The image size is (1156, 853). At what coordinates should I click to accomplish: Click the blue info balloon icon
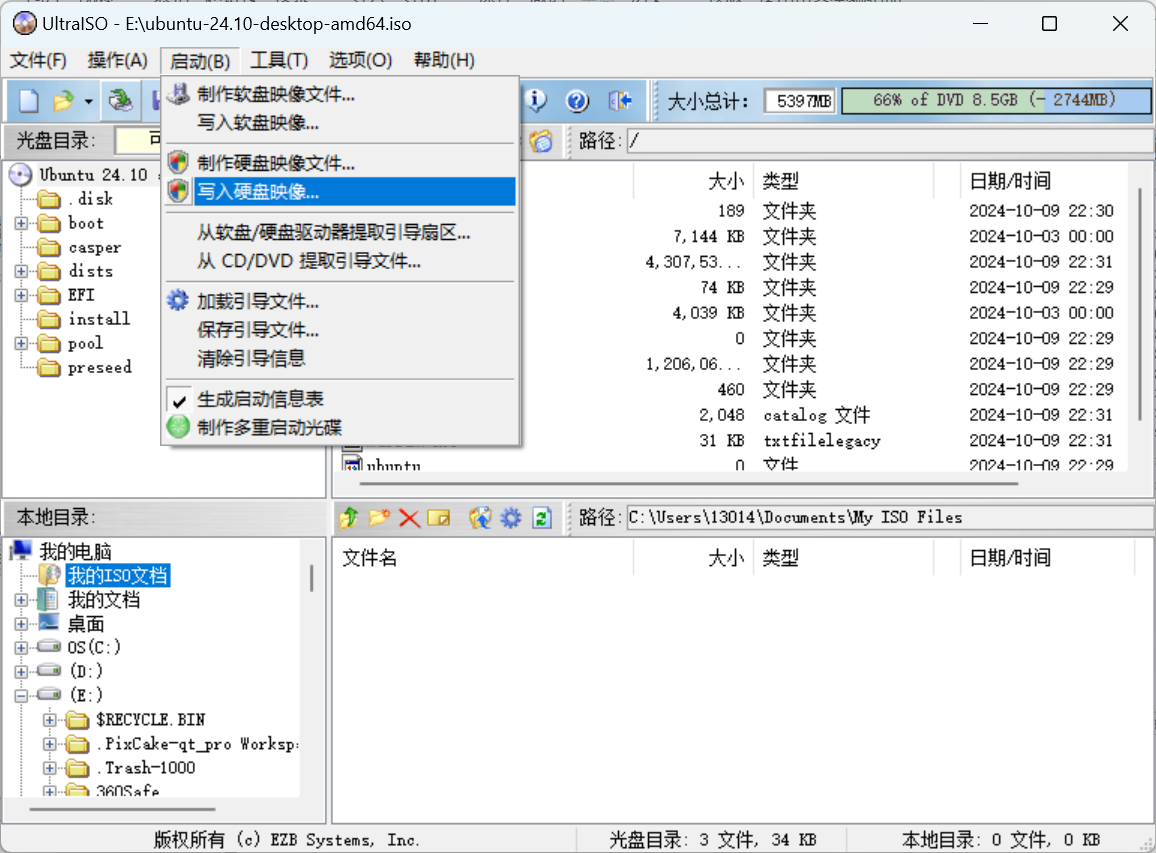pos(536,100)
